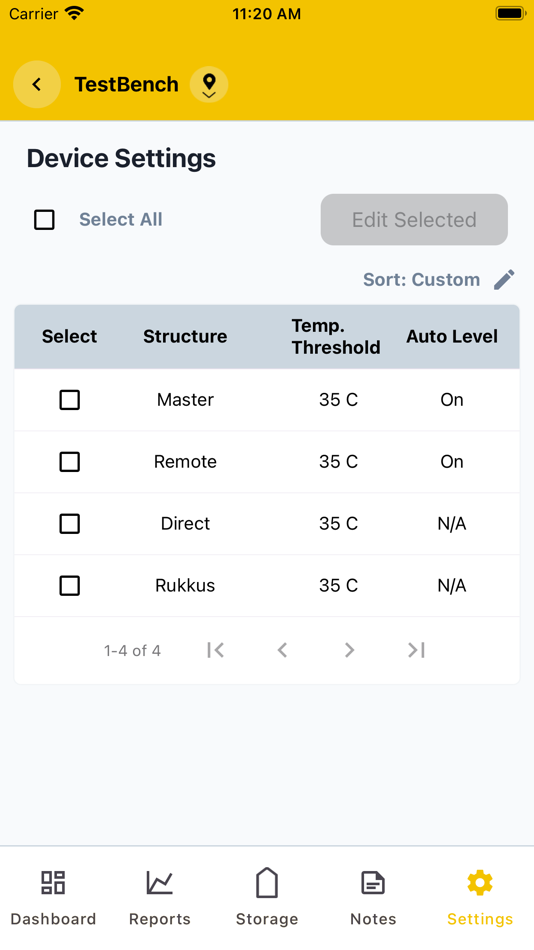Tick the Rukkus row checkbox
The width and height of the screenshot is (534, 950).
coord(70,585)
